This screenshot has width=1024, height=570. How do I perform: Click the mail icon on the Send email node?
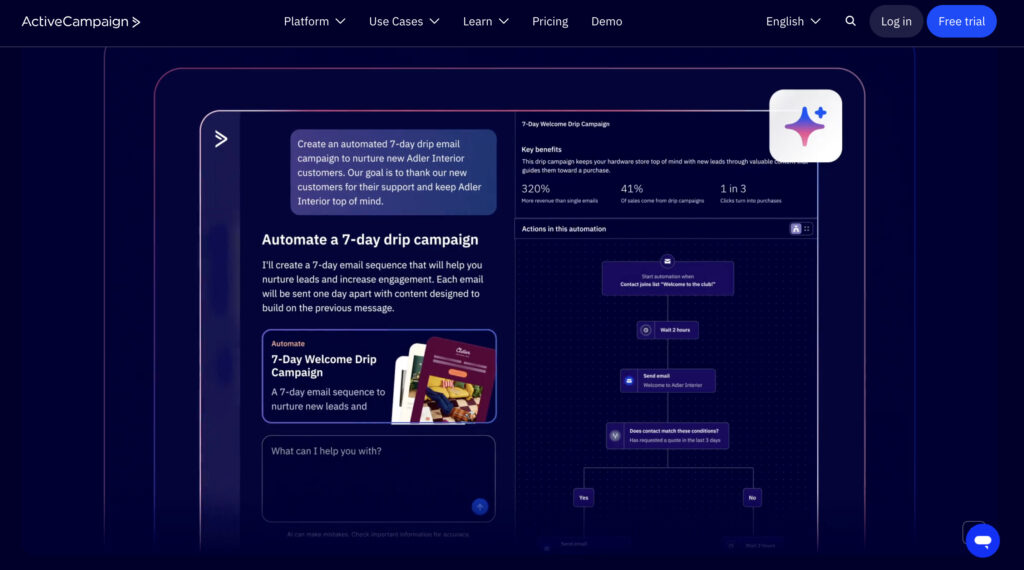click(629, 381)
